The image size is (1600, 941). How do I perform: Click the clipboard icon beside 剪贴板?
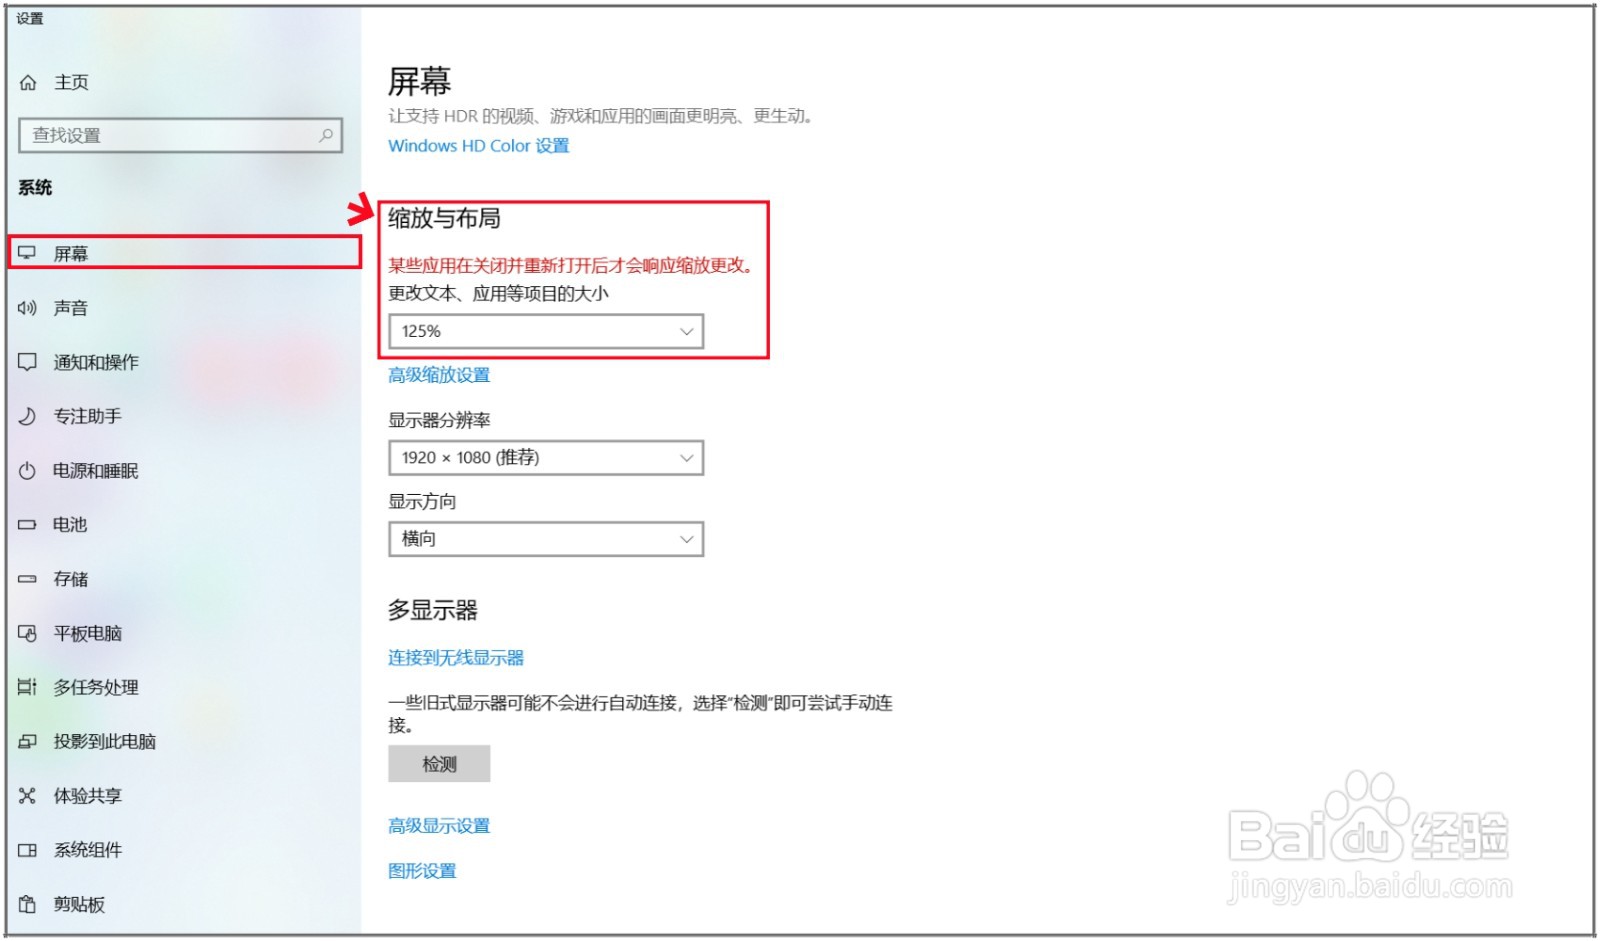(x=28, y=904)
